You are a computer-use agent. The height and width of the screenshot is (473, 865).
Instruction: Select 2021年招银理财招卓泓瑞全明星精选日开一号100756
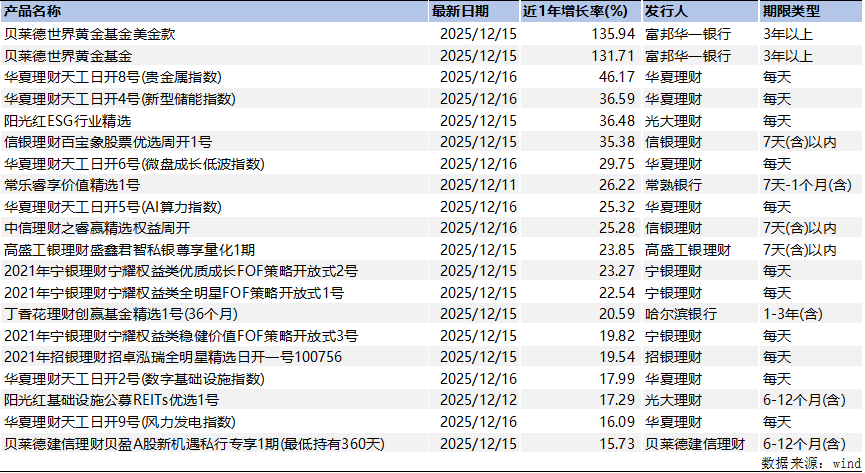(173, 357)
